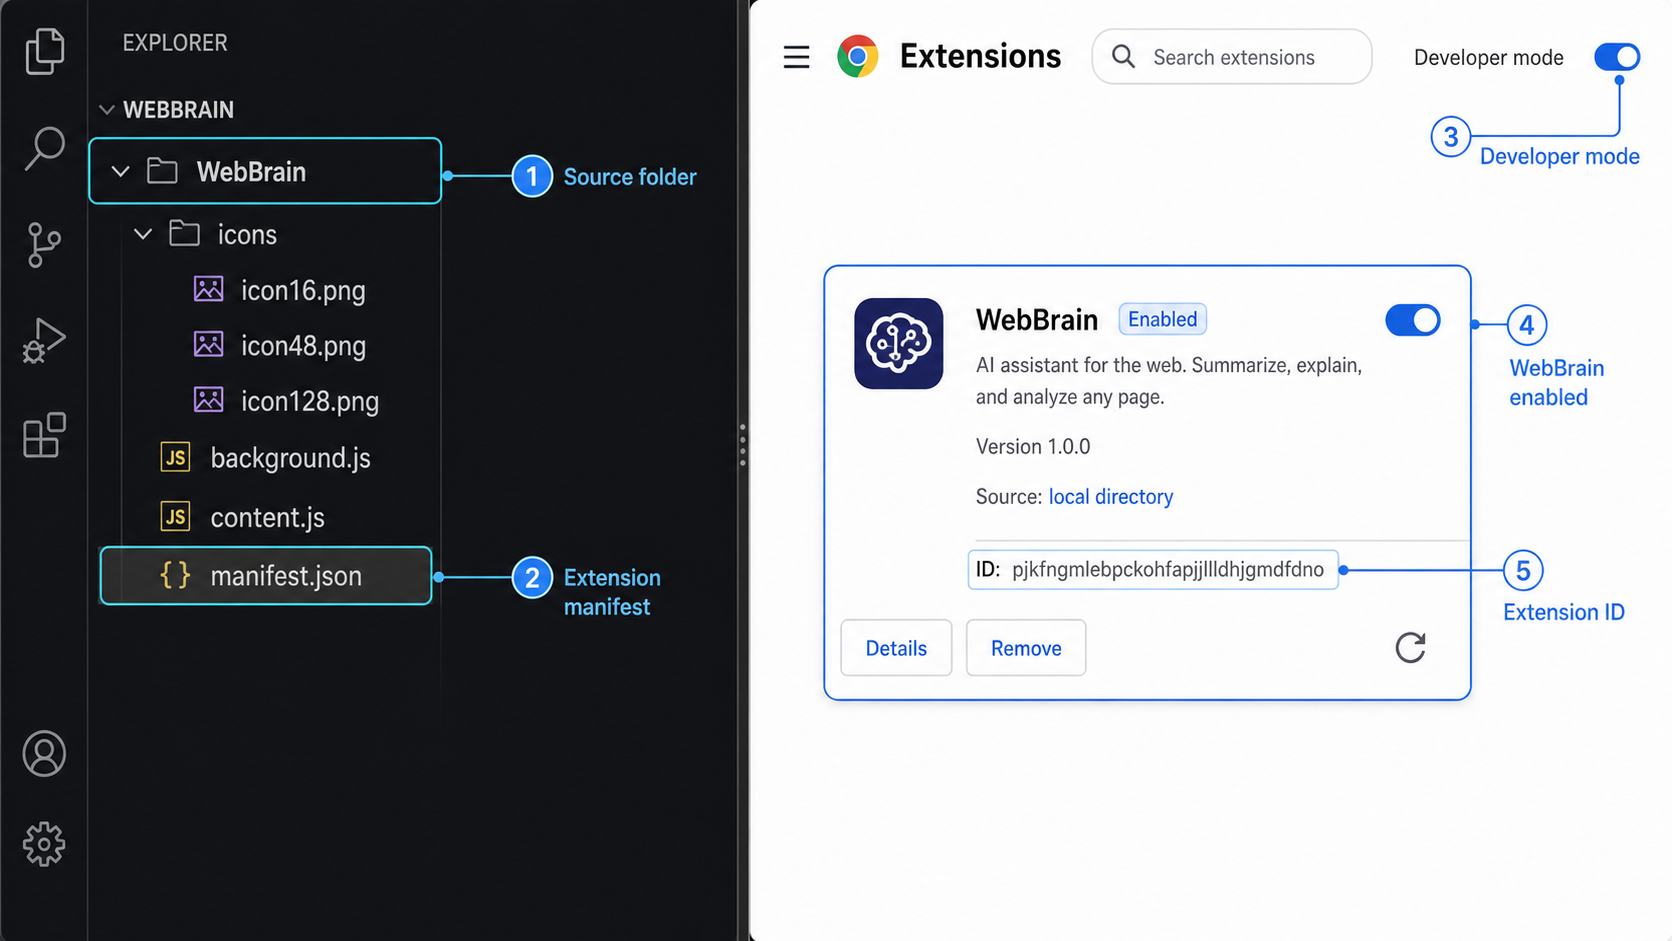Screen dimensions: 1672x941
Task: Select the extension ID field
Action: (1153, 570)
